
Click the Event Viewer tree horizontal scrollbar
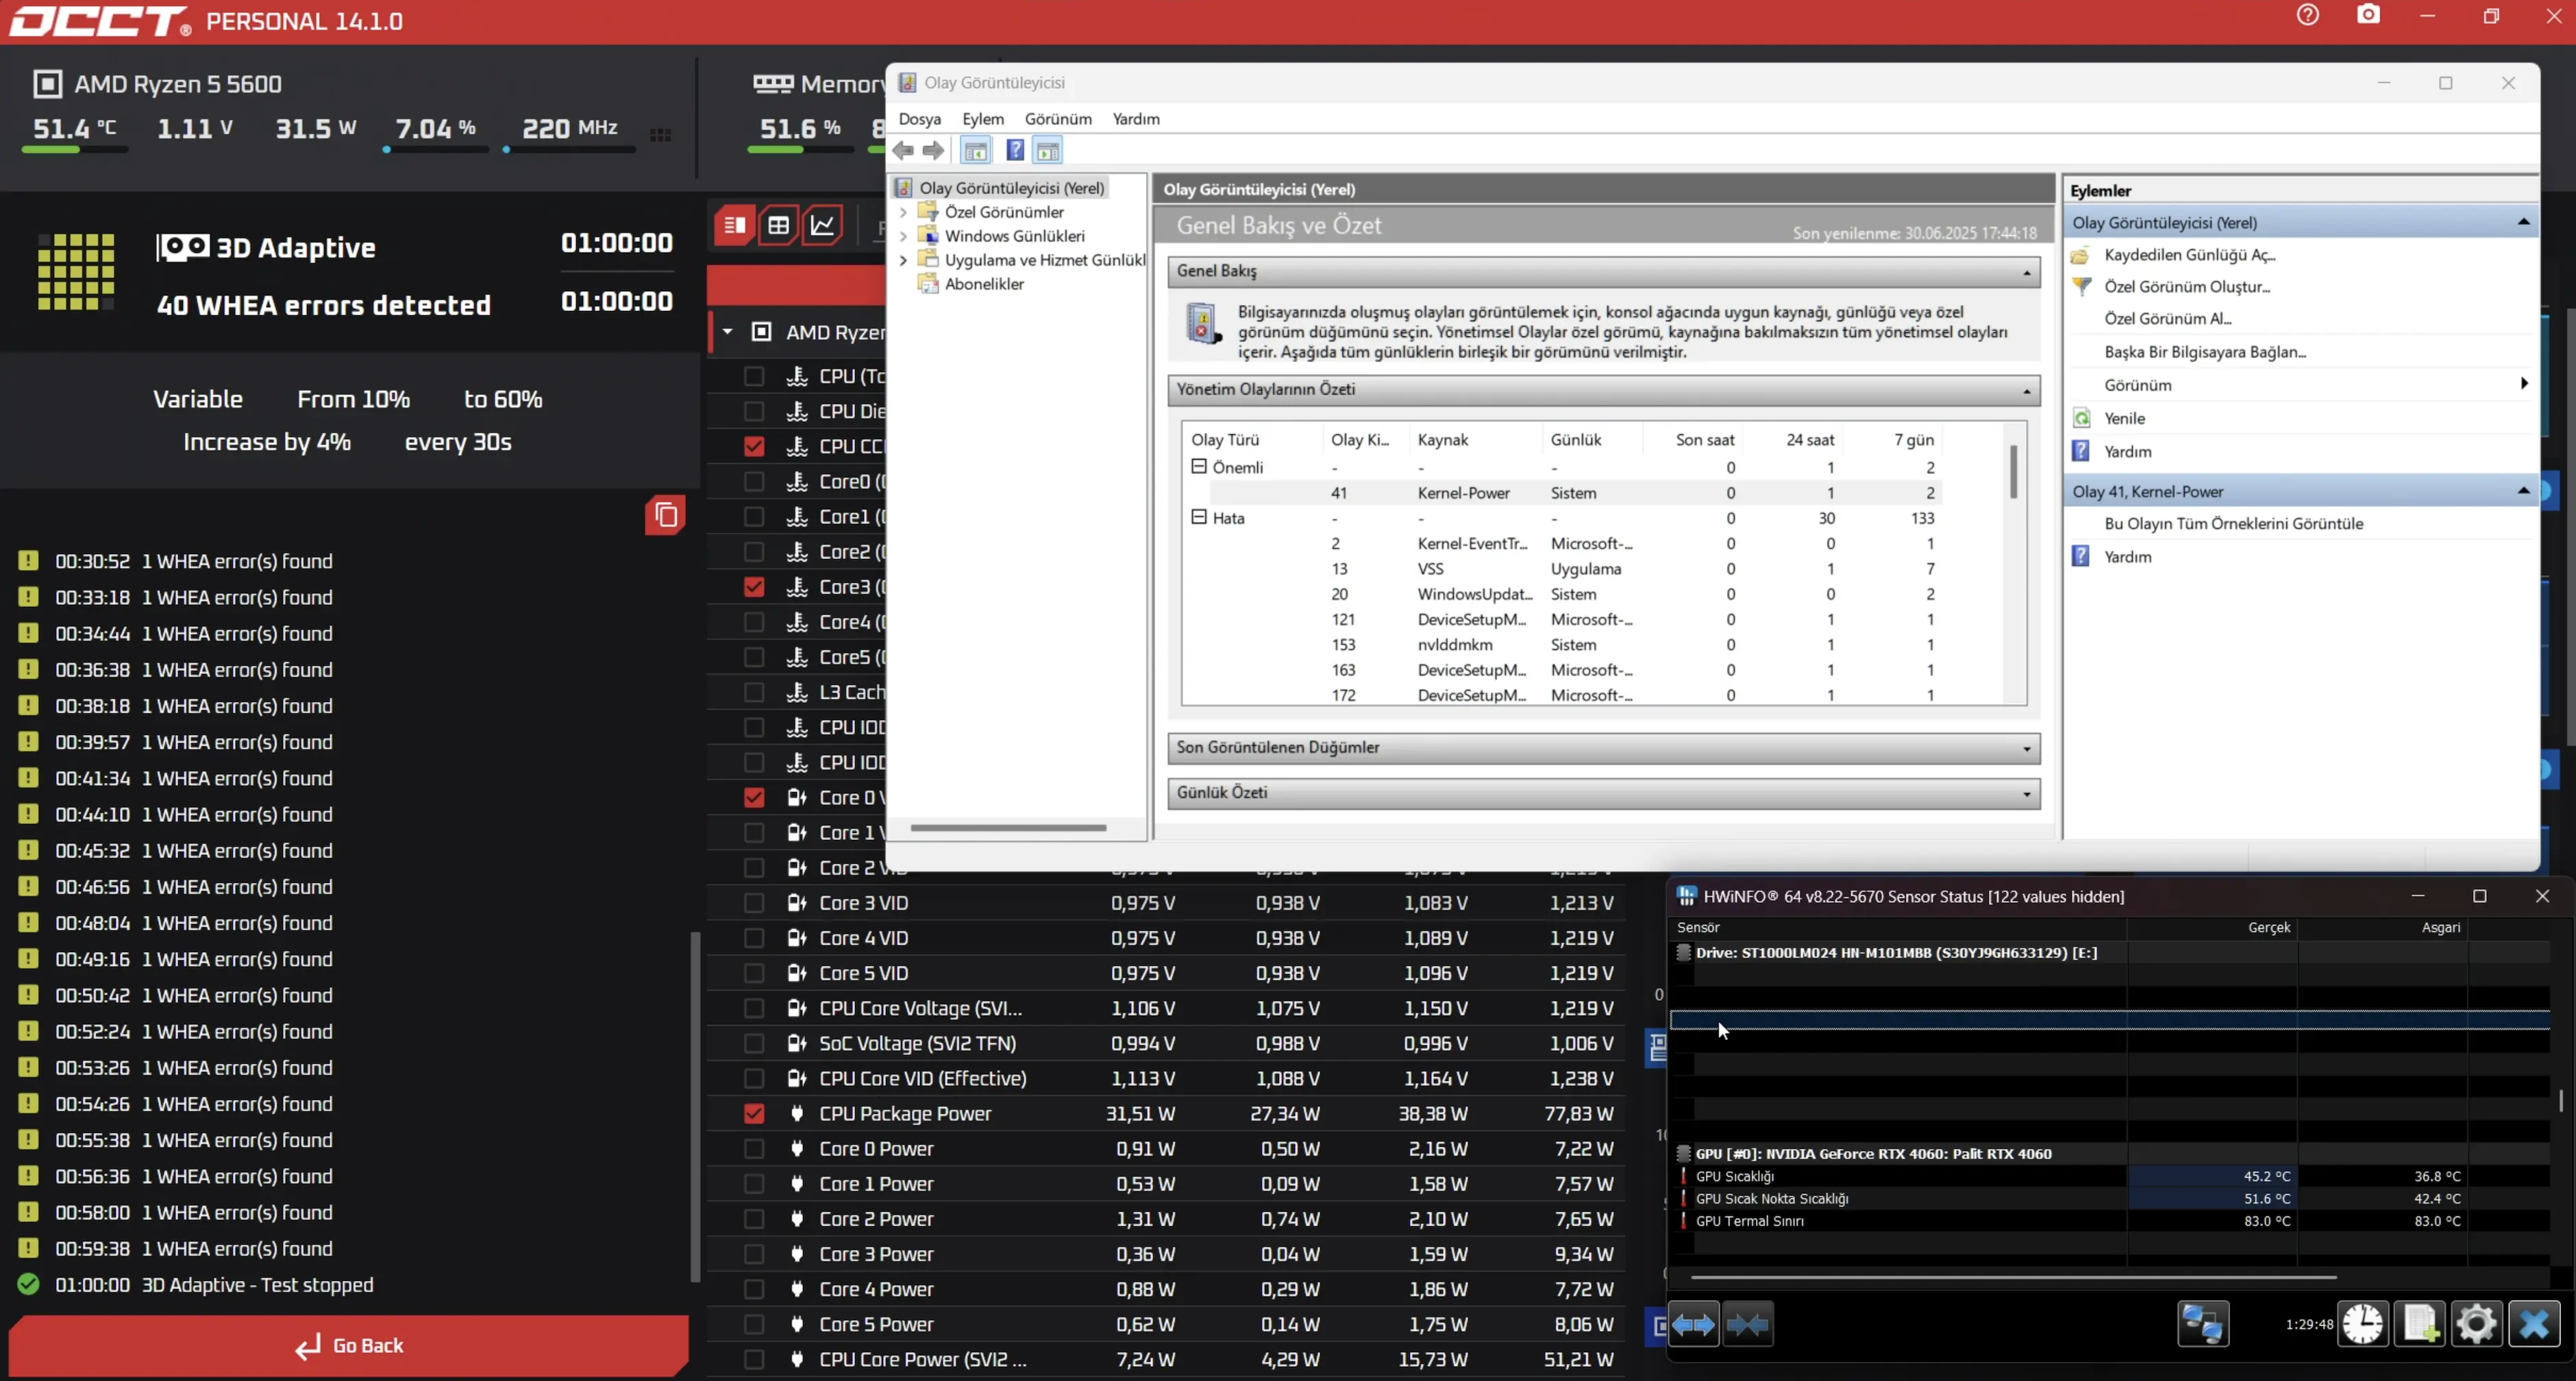pyautogui.click(x=1008, y=828)
